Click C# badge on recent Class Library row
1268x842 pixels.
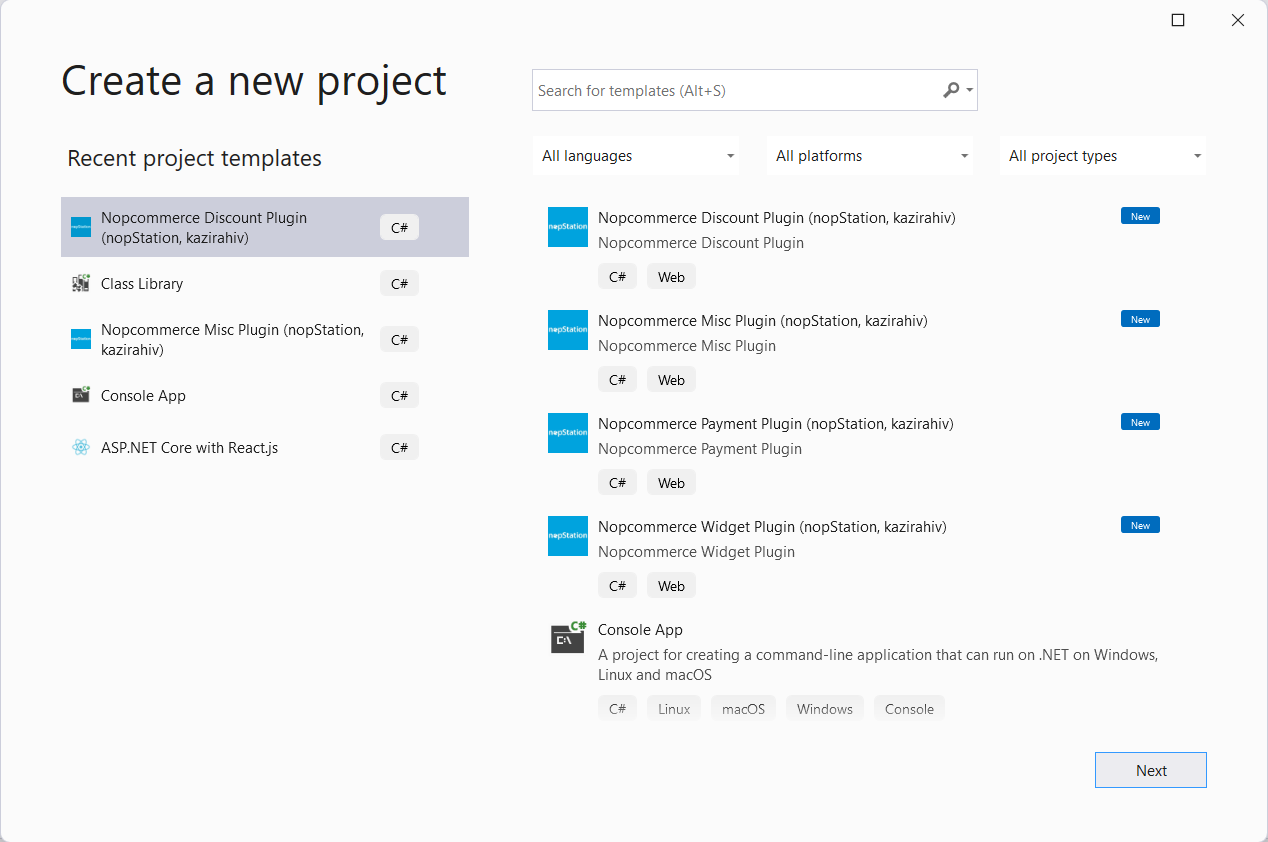tap(399, 284)
